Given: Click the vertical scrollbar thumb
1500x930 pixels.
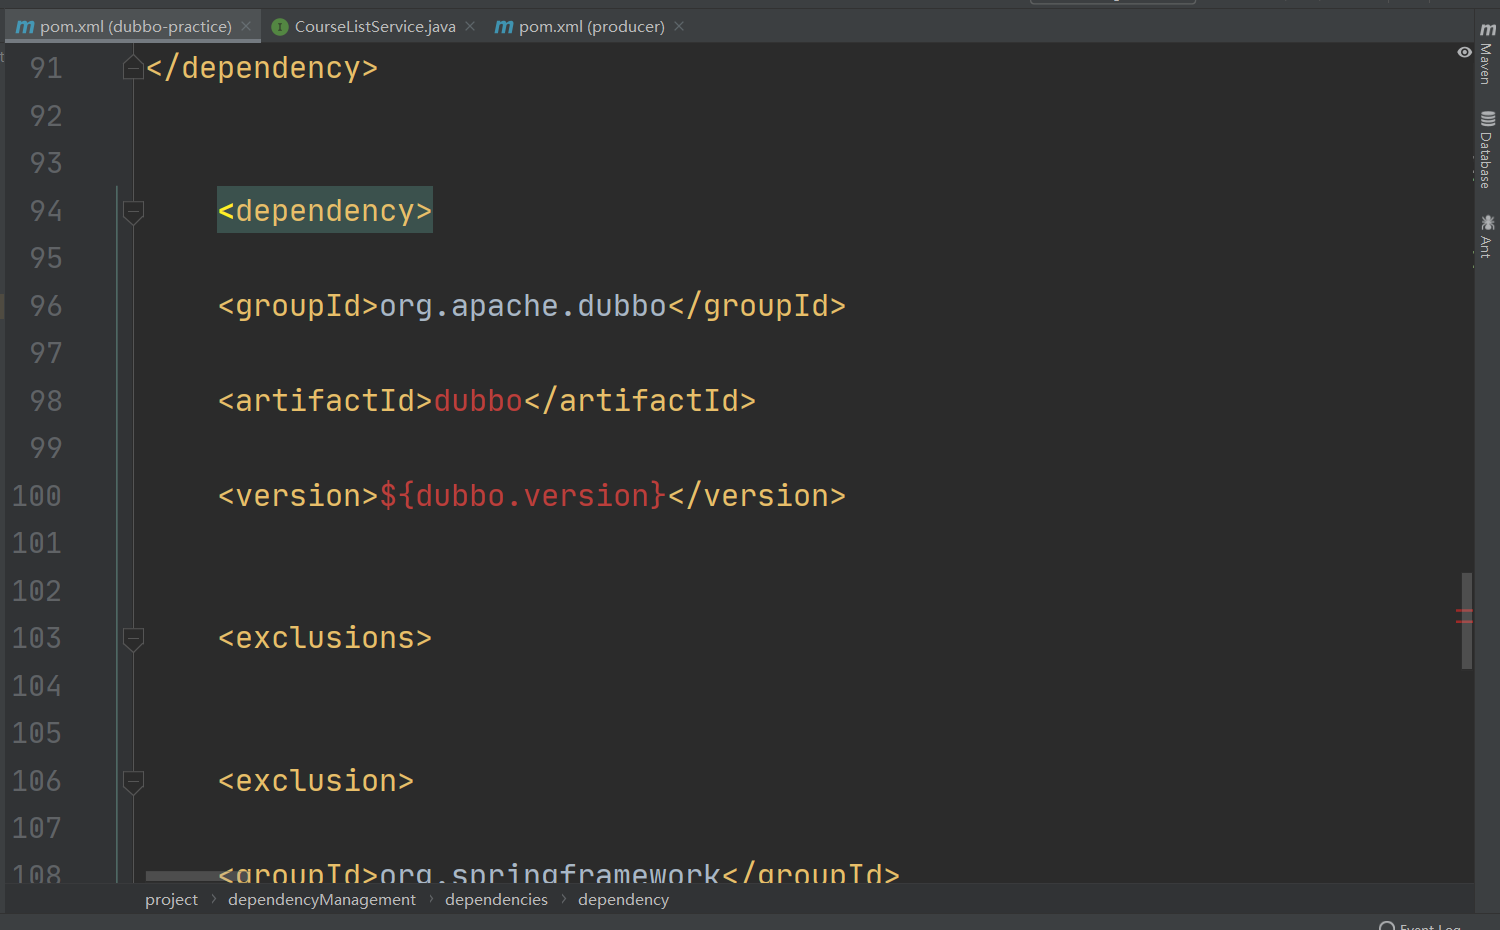Looking at the screenshot, I should [1466, 620].
